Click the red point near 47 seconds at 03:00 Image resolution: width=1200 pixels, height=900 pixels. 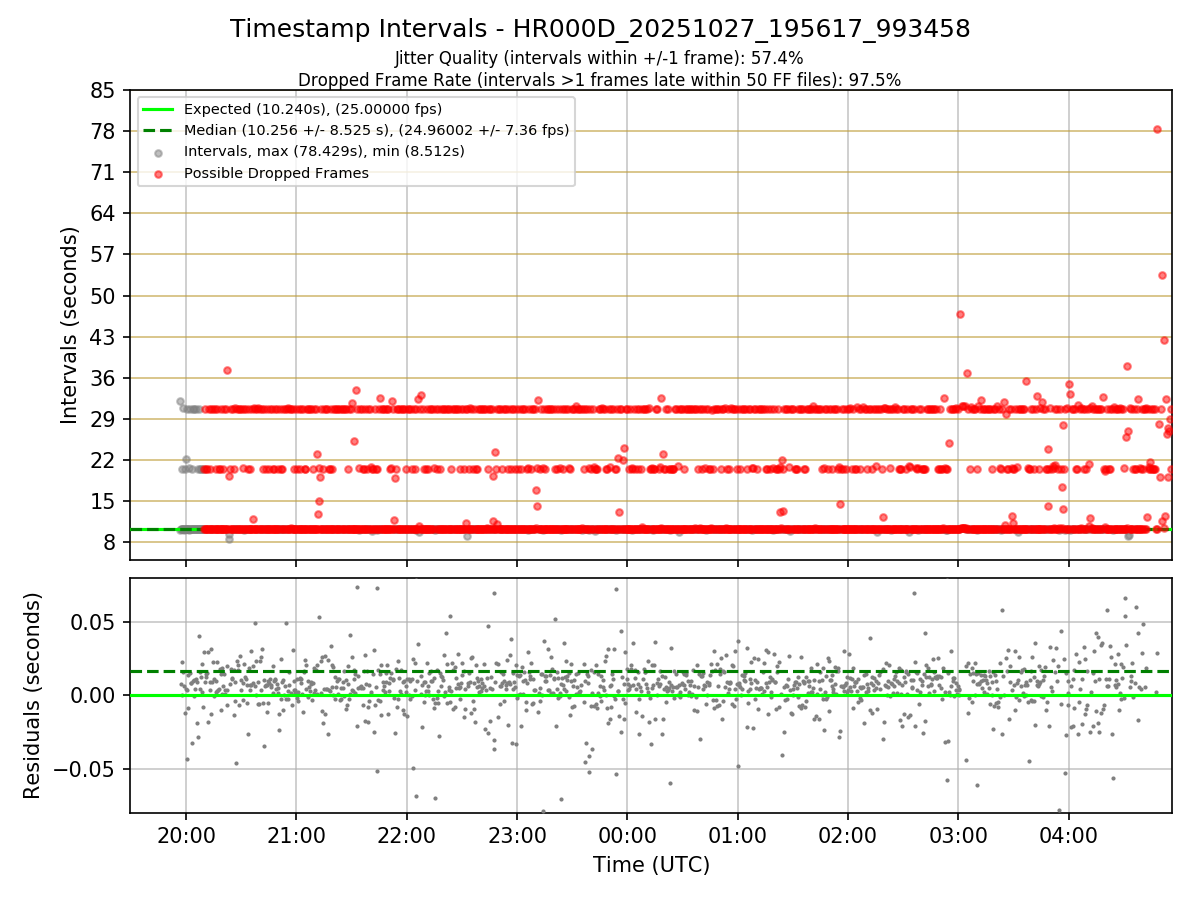(960, 314)
